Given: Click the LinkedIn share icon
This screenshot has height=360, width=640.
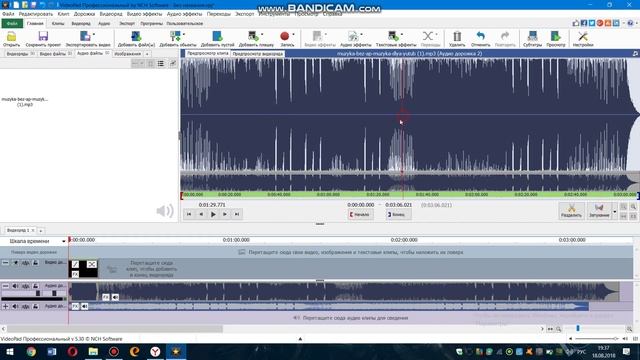Looking at the screenshot, I should [x=616, y=23].
